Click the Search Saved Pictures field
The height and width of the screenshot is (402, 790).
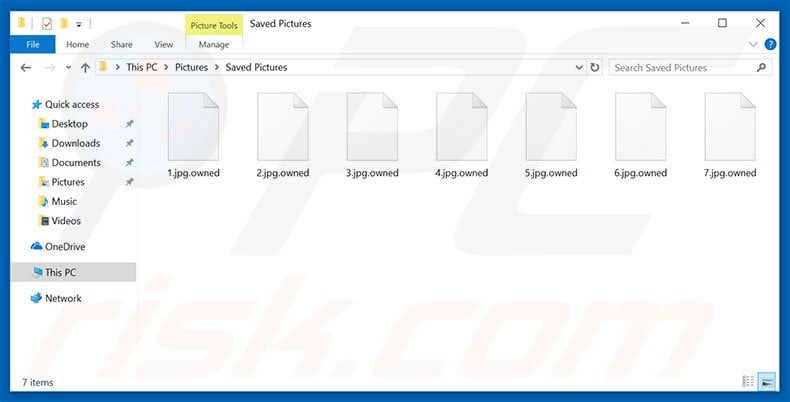(690, 68)
